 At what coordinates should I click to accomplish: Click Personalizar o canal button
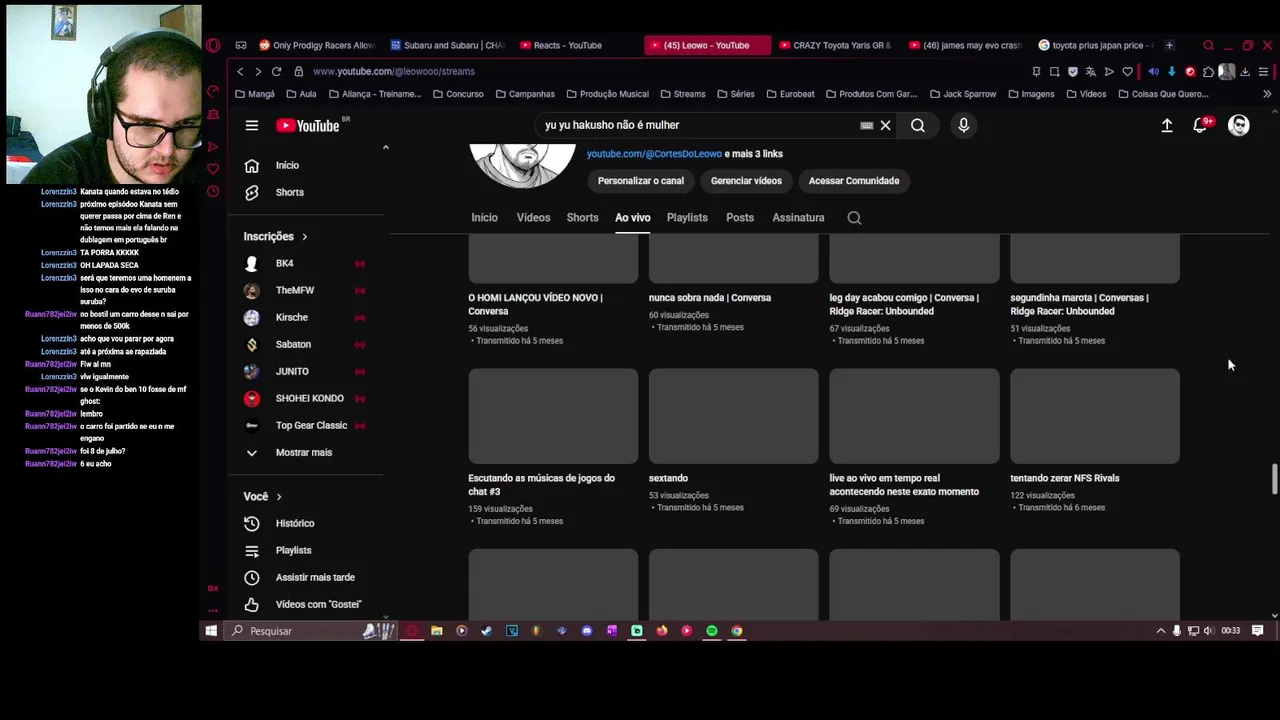(640, 181)
